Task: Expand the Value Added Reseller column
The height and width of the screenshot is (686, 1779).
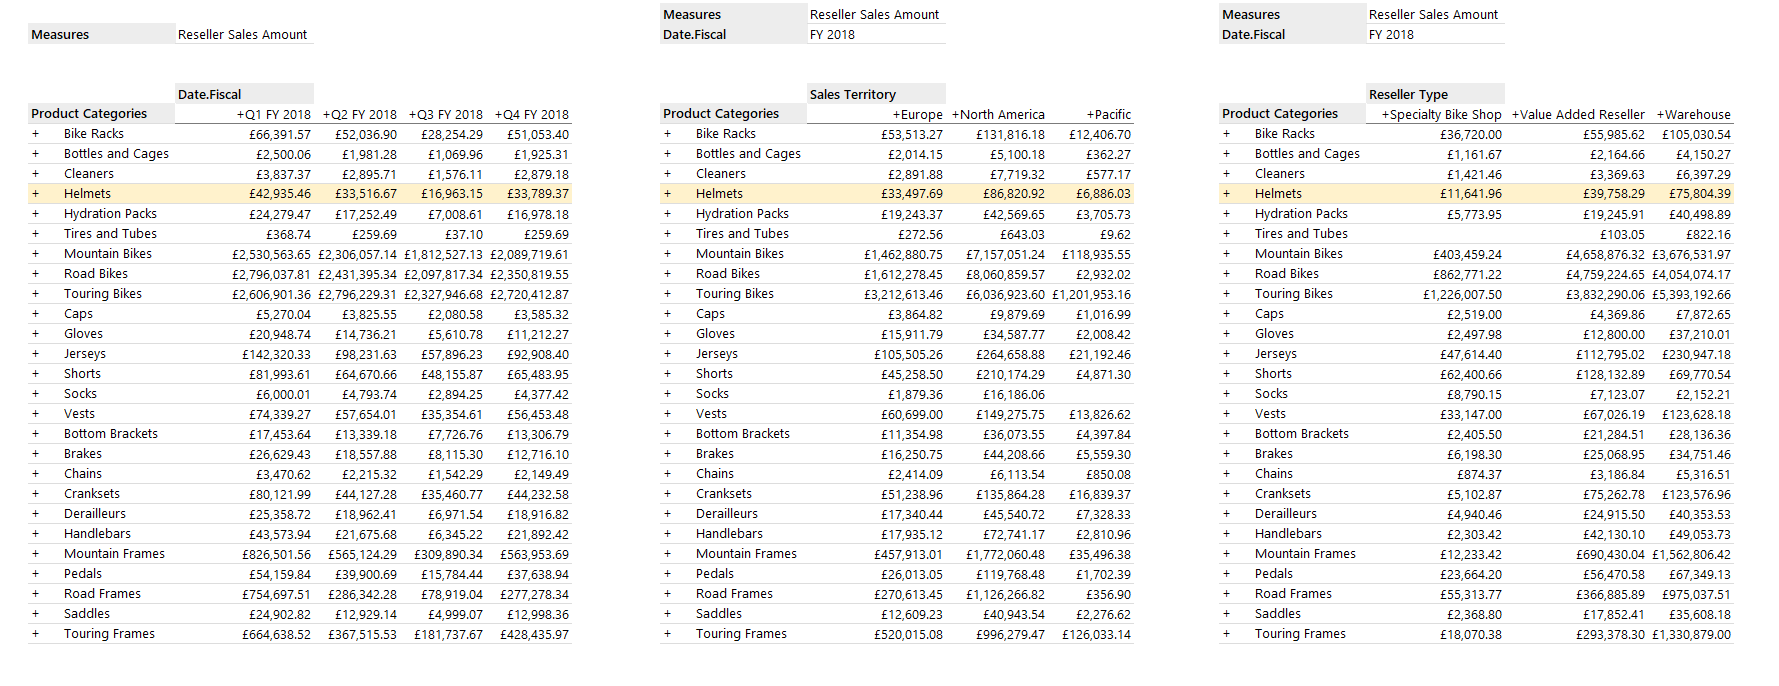Action: (x=1515, y=115)
